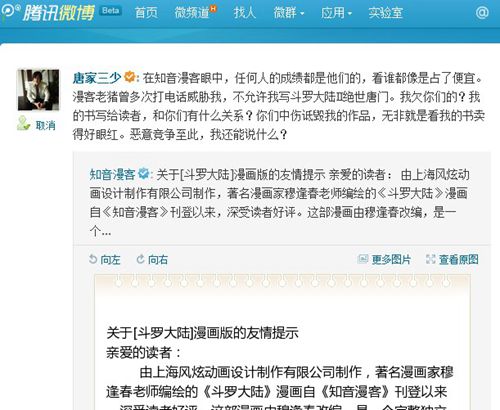Cancel following with 取消

[x=46, y=126]
